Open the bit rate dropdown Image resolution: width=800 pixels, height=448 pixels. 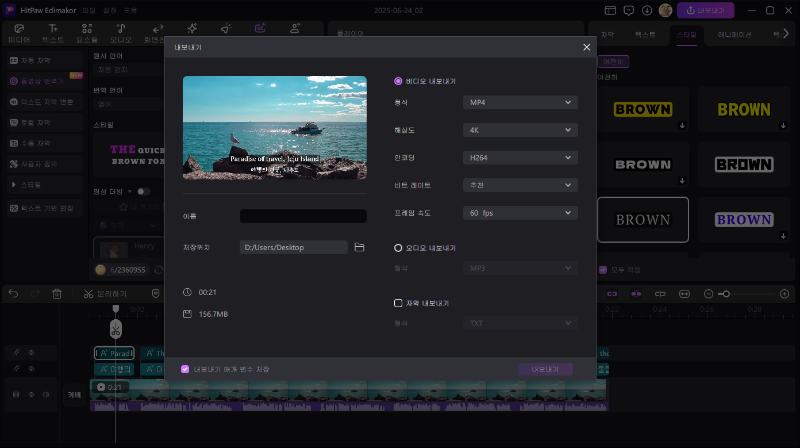pyautogui.click(x=520, y=185)
